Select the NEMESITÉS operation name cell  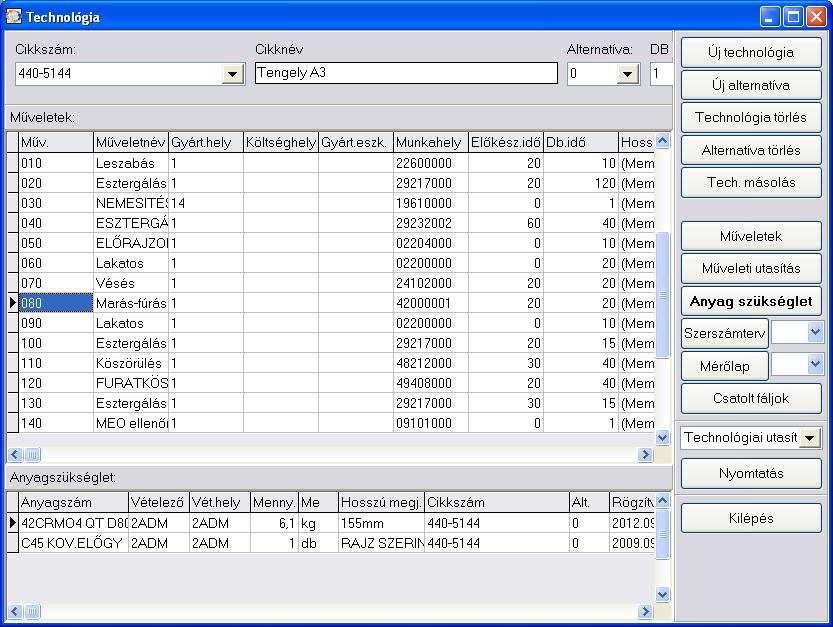(x=131, y=203)
